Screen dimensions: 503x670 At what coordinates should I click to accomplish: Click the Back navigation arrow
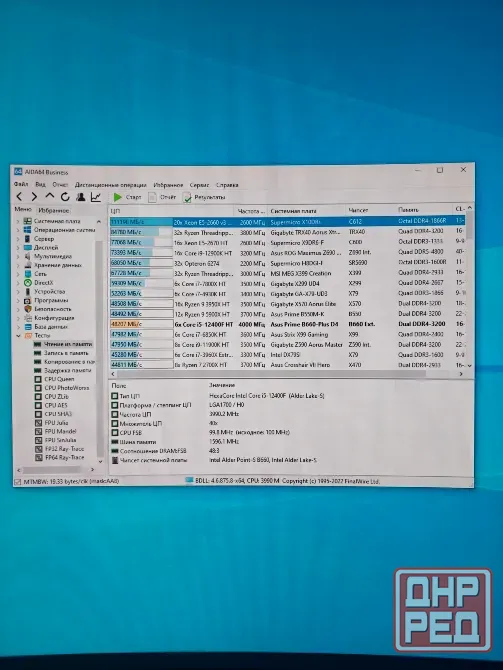(19, 197)
